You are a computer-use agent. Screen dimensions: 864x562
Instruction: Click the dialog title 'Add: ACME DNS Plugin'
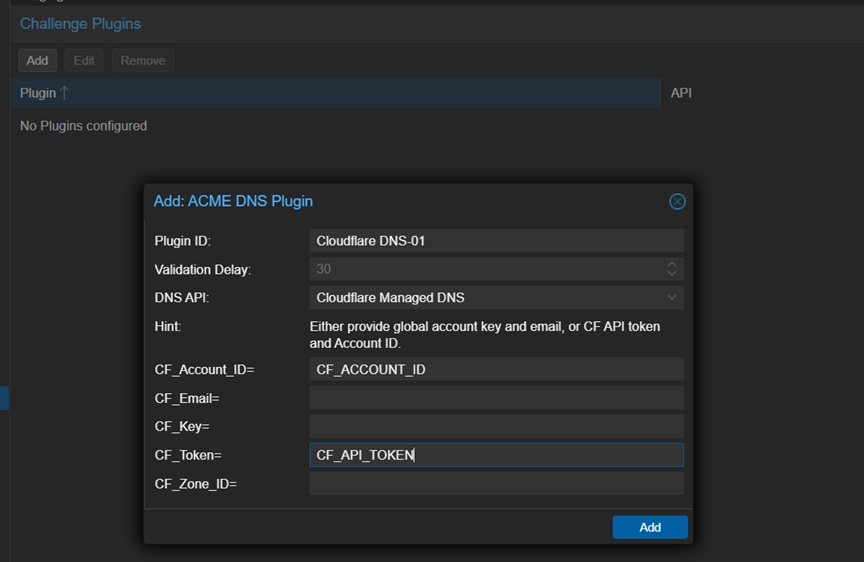[x=233, y=201]
